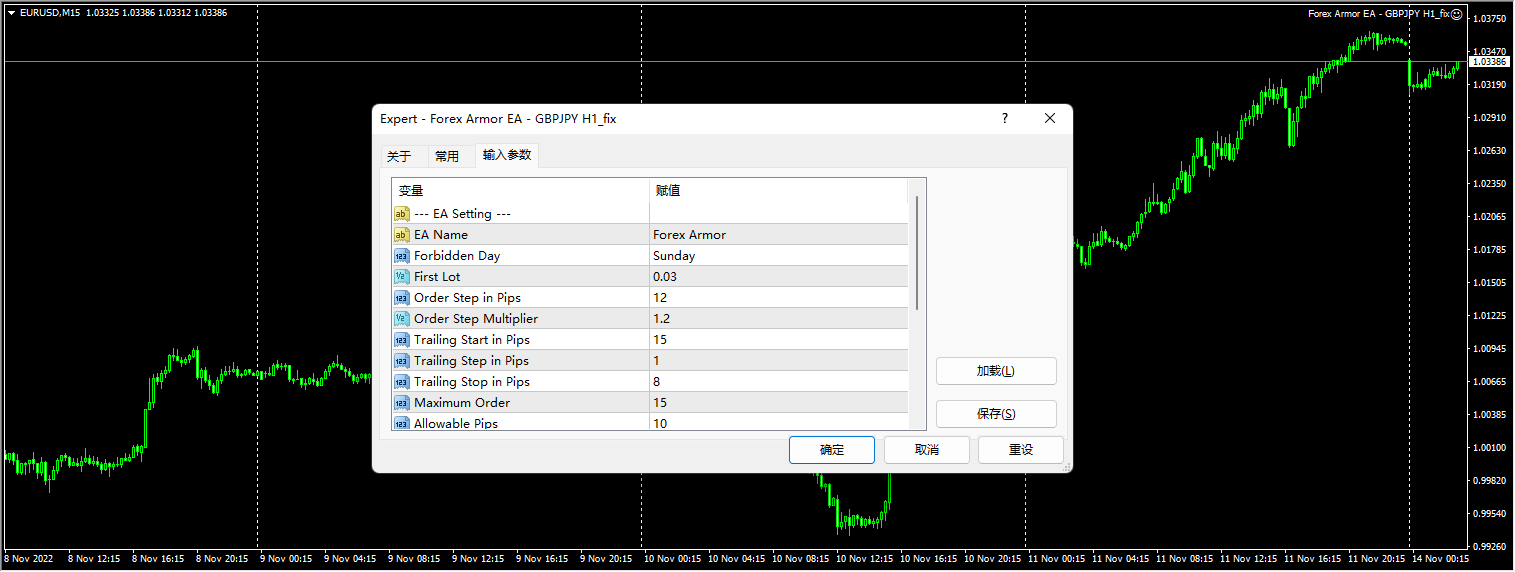Click integer icon beside Trailing Step in Pips
The image size is (1515, 572).
[x=402, y=361]
